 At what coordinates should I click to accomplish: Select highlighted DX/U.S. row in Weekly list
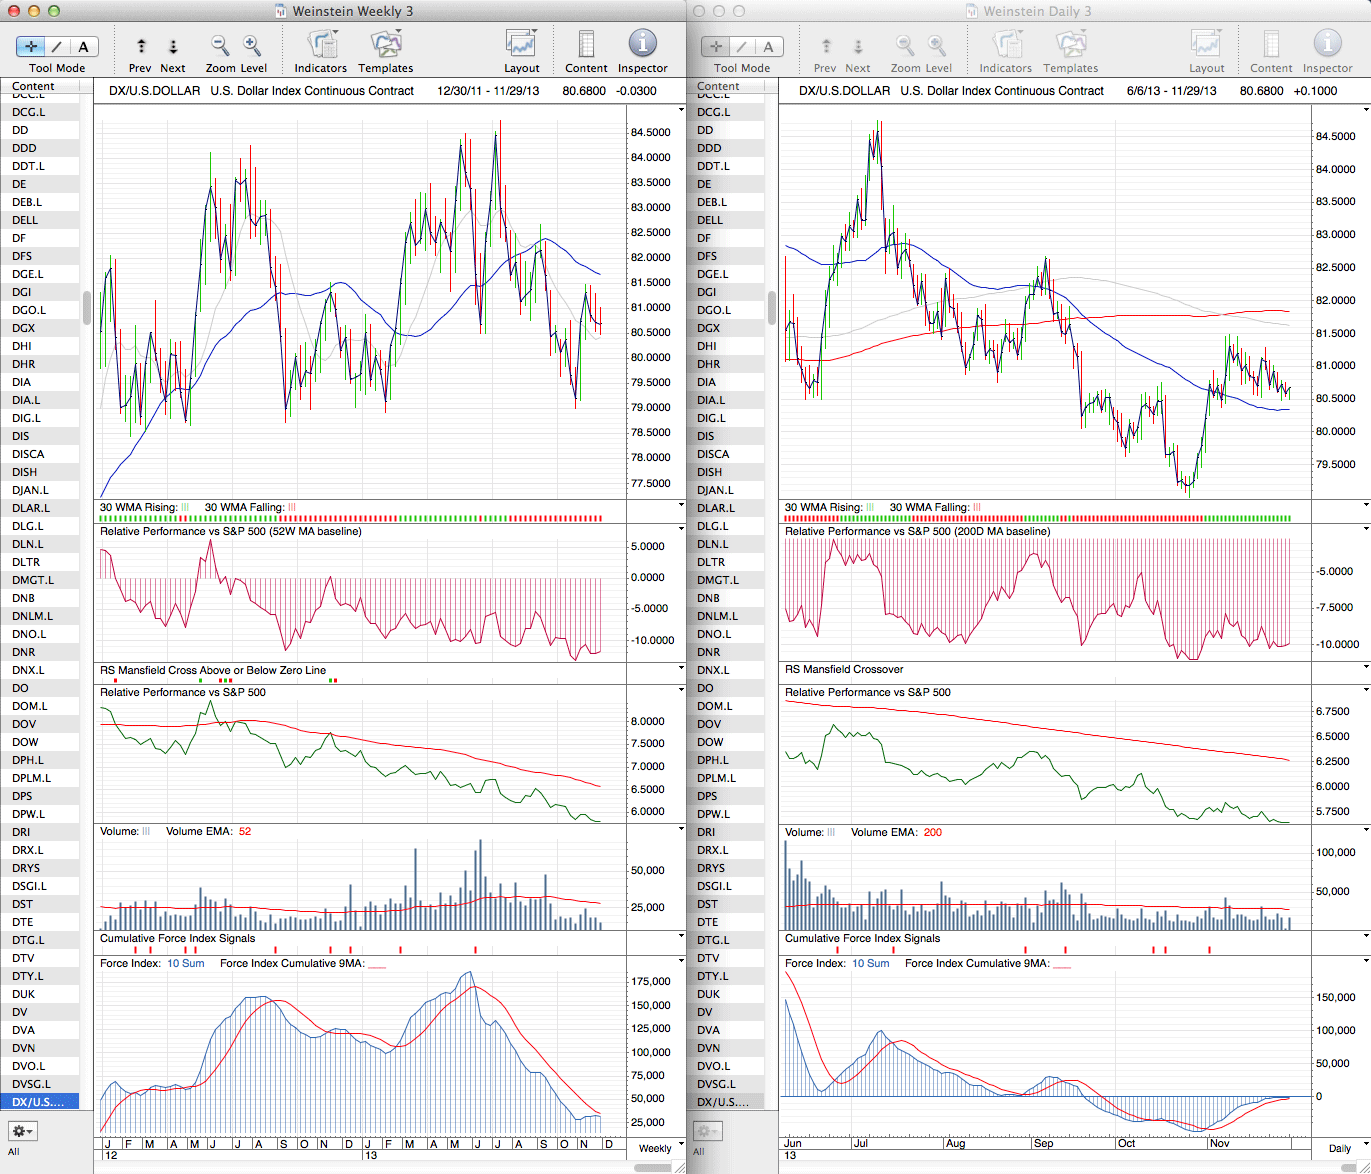39,1102
